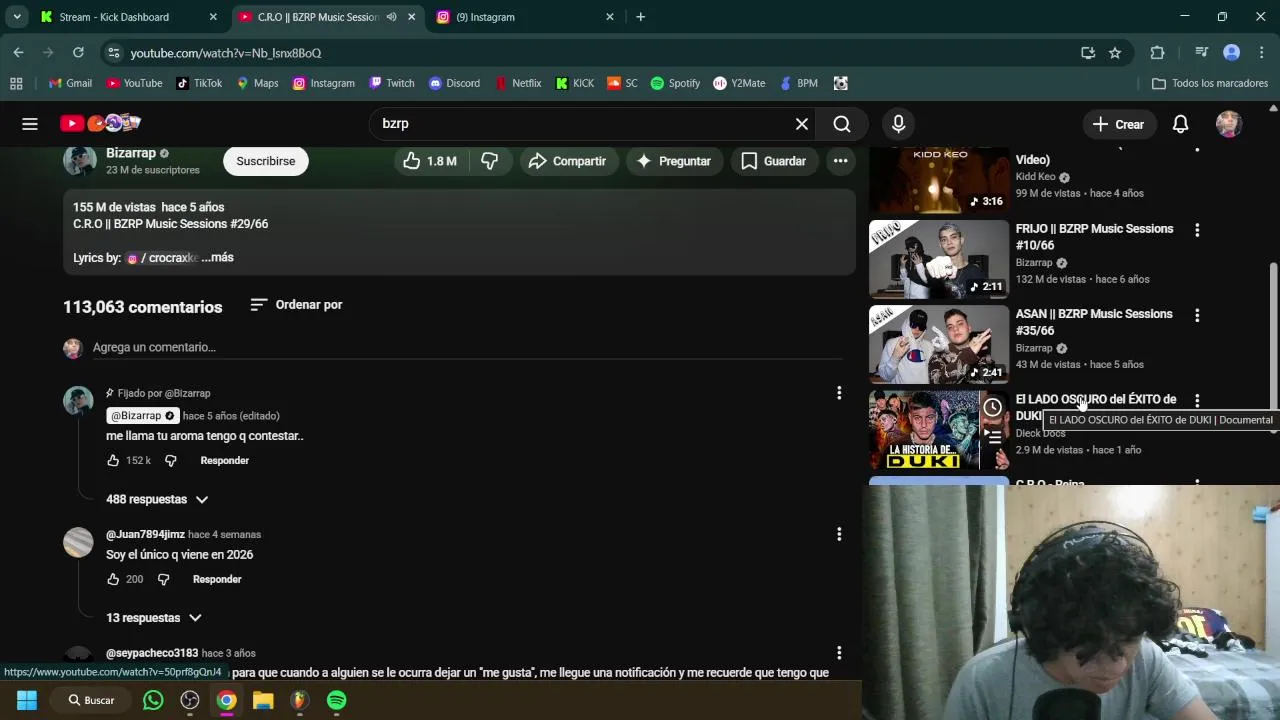Dislike the C.R.O video

pos(489,161)
